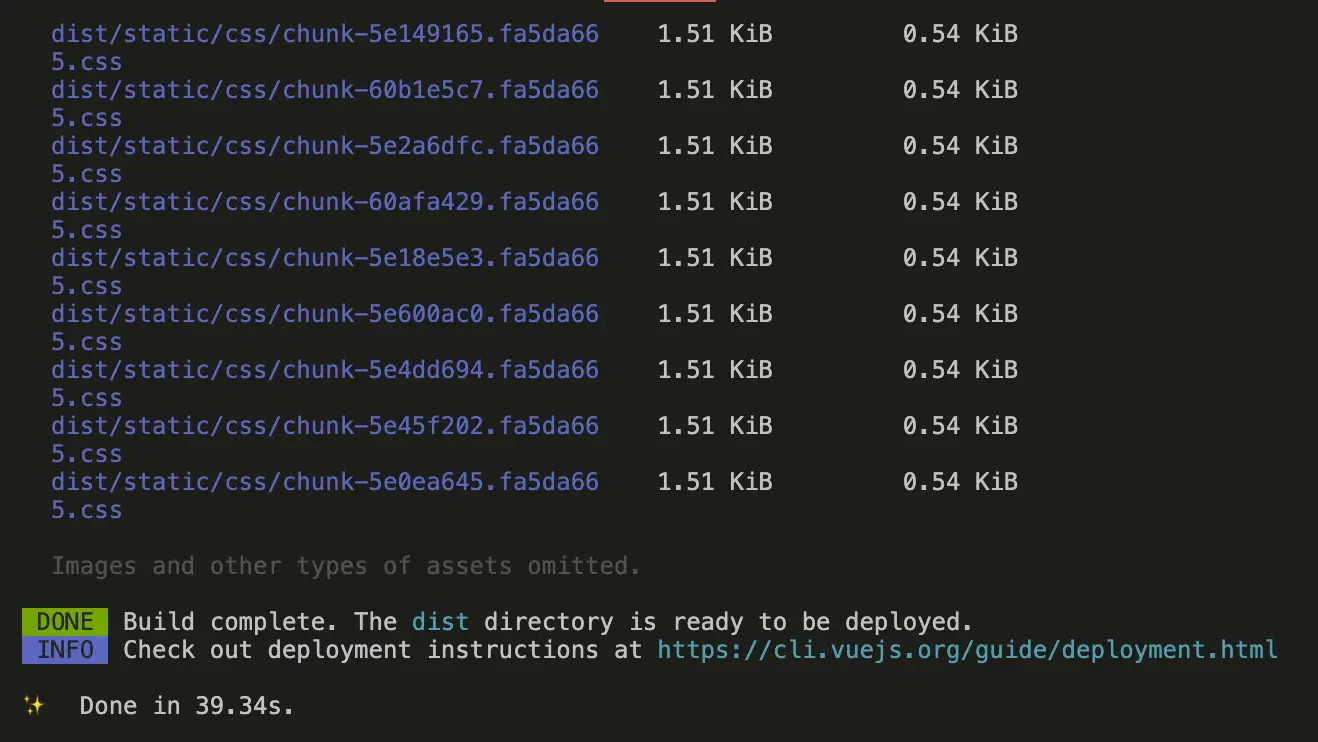
Task: Click the Done in 39.34s timing text
Action: click(186, 705)
